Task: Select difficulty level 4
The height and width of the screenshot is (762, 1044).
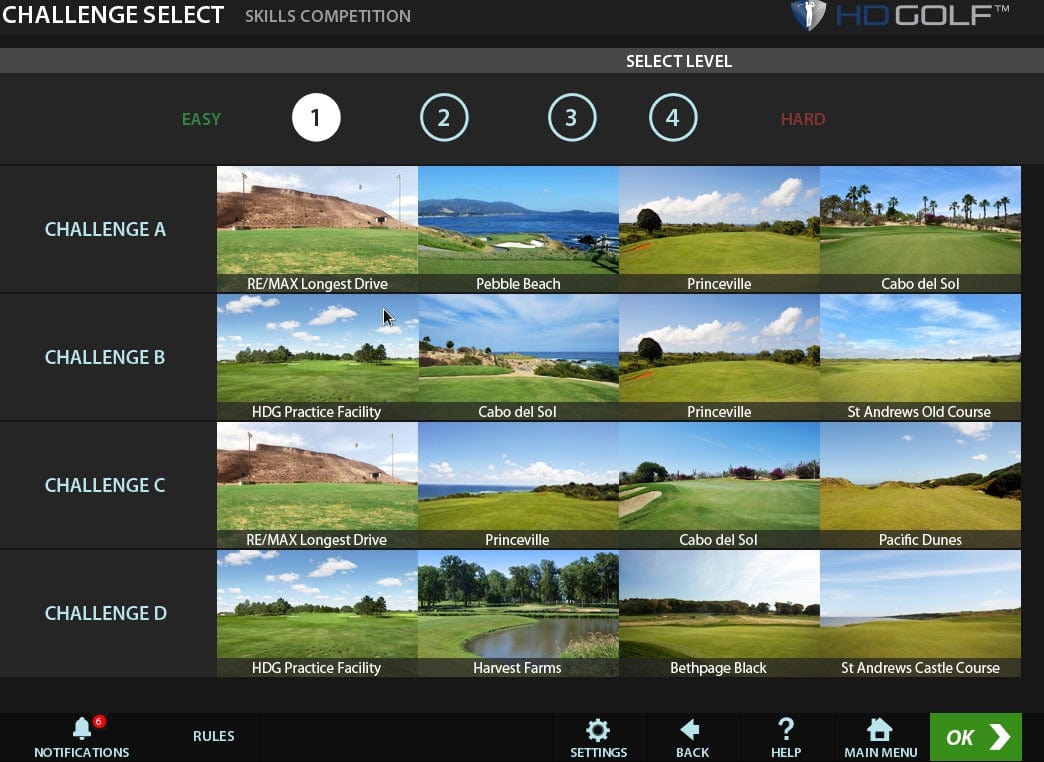Action: [673, 119]
